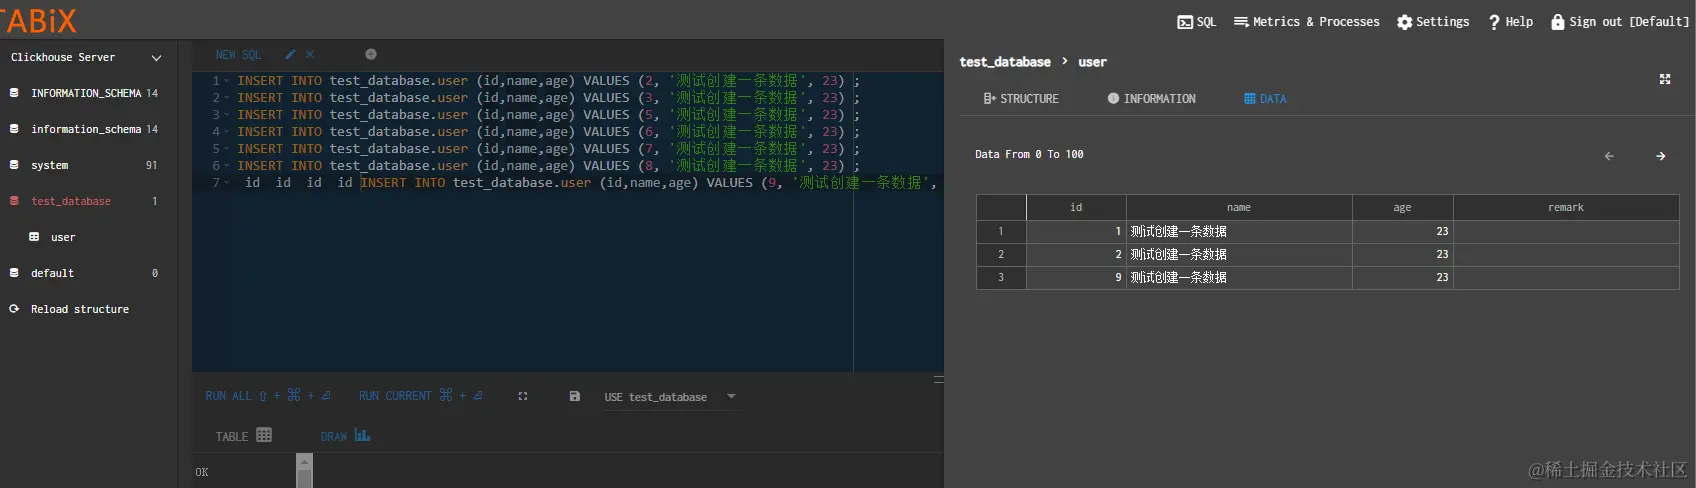Screen dimensions: 1696x488
Task: Click the name column header
Action: tap(1239, 208)
